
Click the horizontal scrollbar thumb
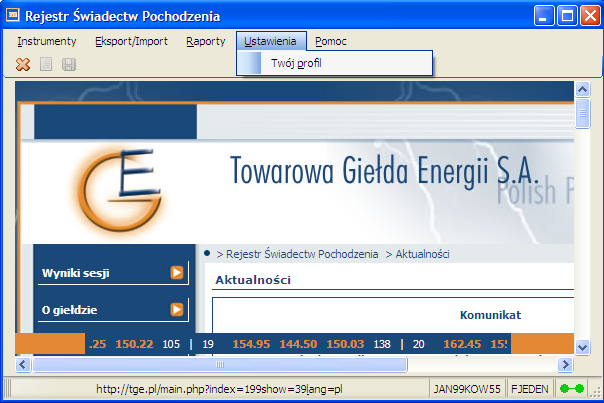point(220,364)
